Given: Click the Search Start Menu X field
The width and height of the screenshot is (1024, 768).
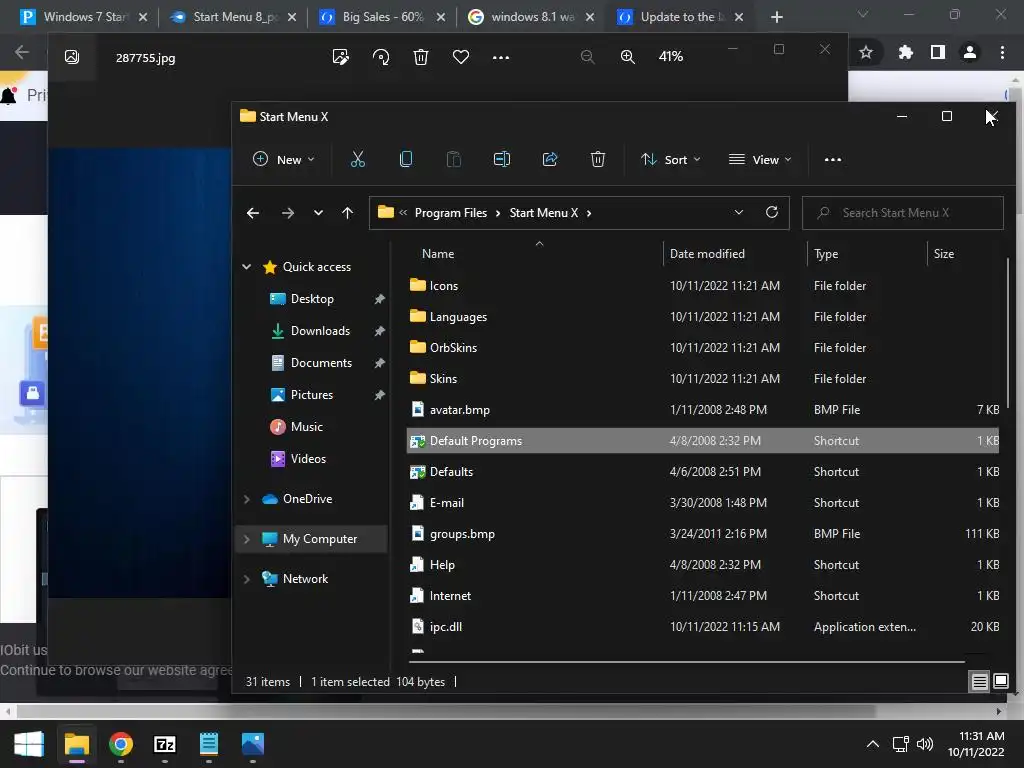Looking at the screenshot, I should [x=903, y=213].
